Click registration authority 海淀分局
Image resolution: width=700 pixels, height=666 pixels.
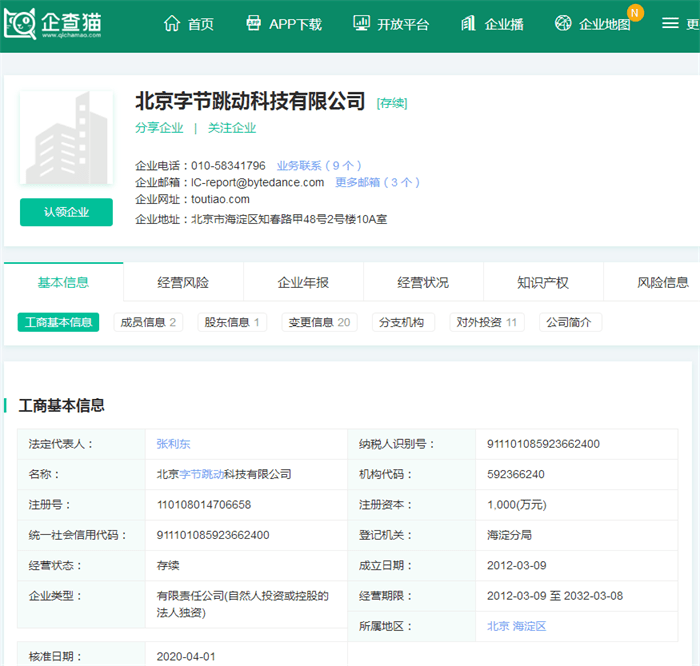[x=509, y=535]
